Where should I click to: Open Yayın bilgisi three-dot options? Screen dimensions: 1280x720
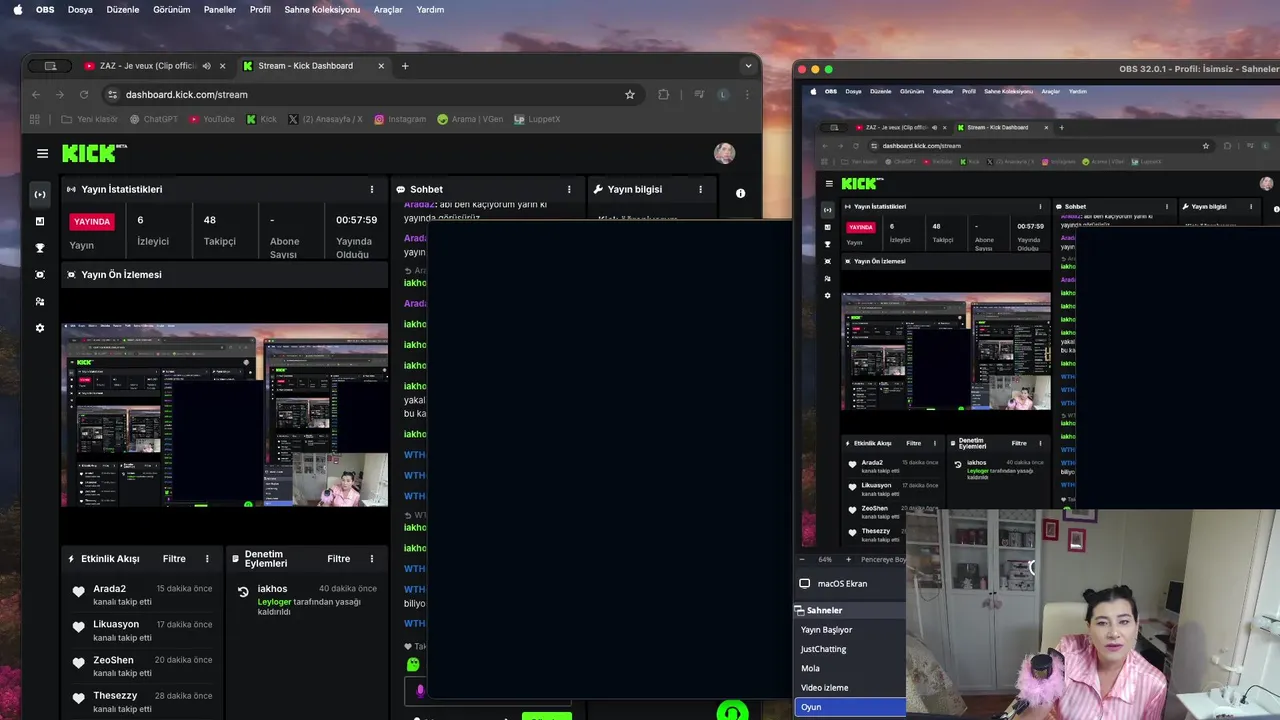(700, 189)
